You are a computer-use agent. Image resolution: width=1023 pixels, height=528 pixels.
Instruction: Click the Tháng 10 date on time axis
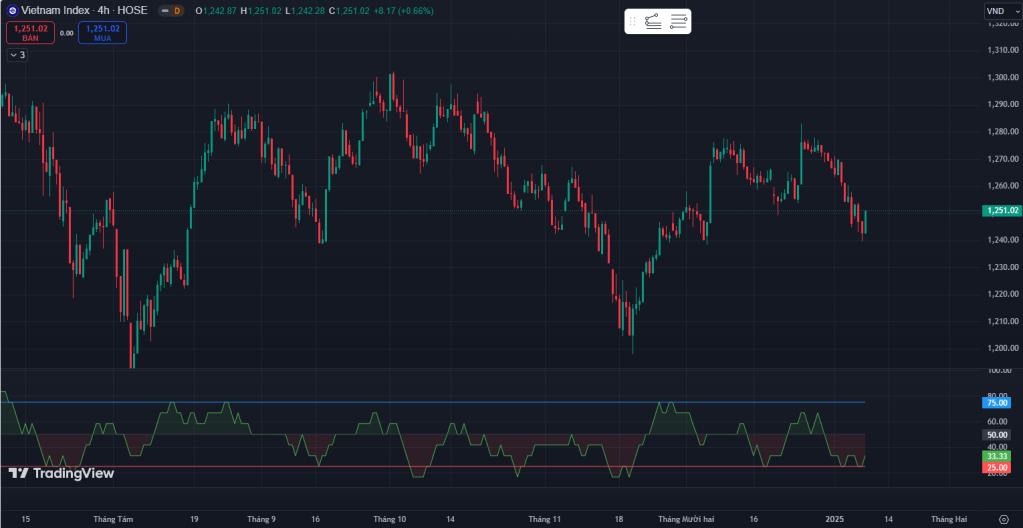(x=389, y=519)
